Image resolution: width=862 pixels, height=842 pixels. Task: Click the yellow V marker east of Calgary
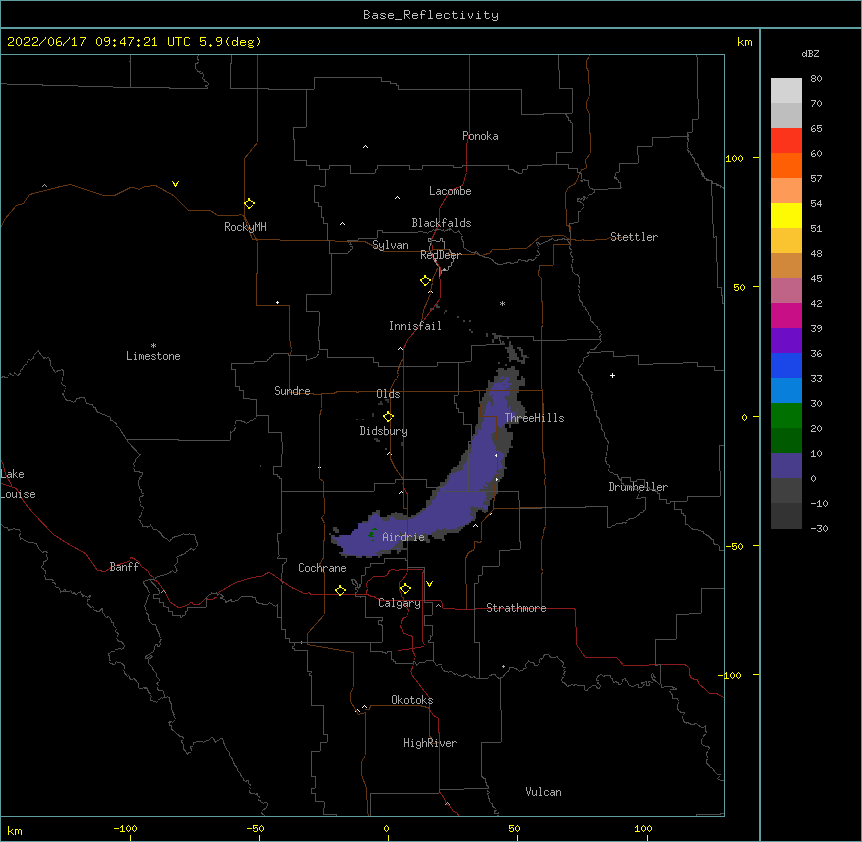pos(429,584)
